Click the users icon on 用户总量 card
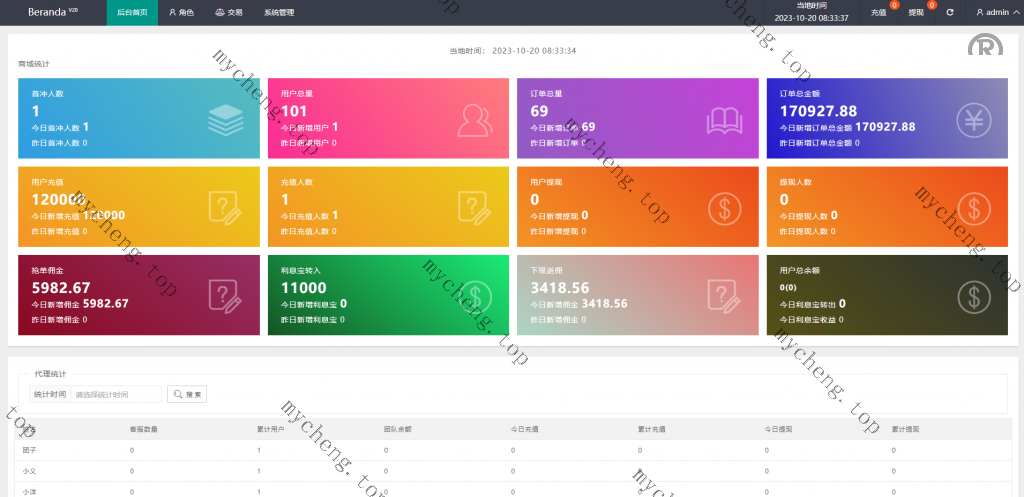Screen dimensions: 1024x497 [x=475, y=120]
